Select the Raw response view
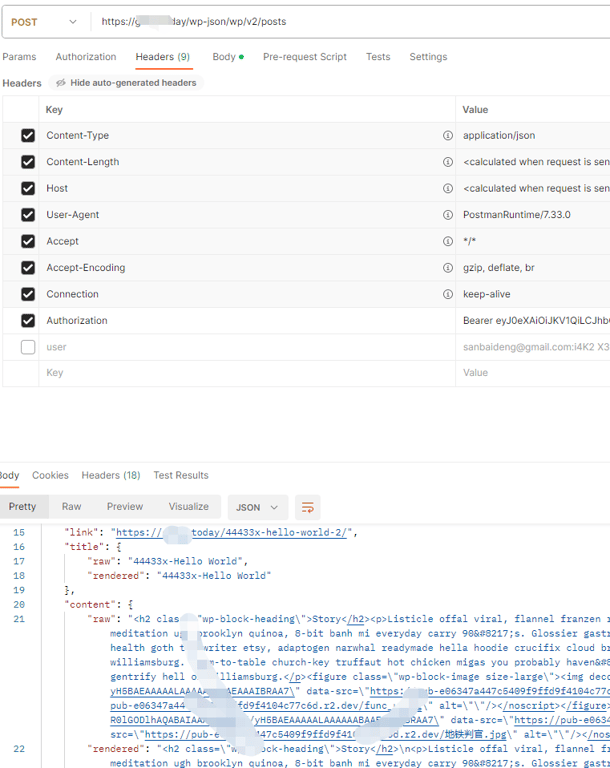 [x=71, y=507]
